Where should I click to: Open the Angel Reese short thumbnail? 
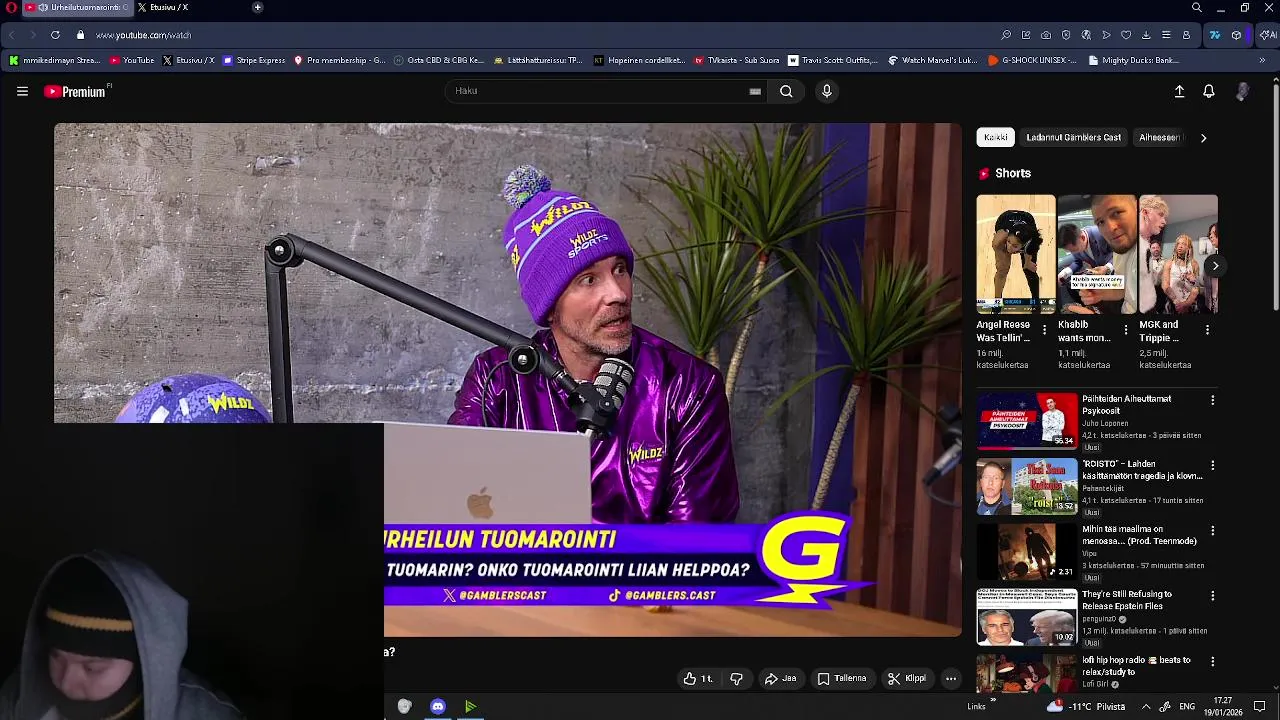coord(1015,254)
